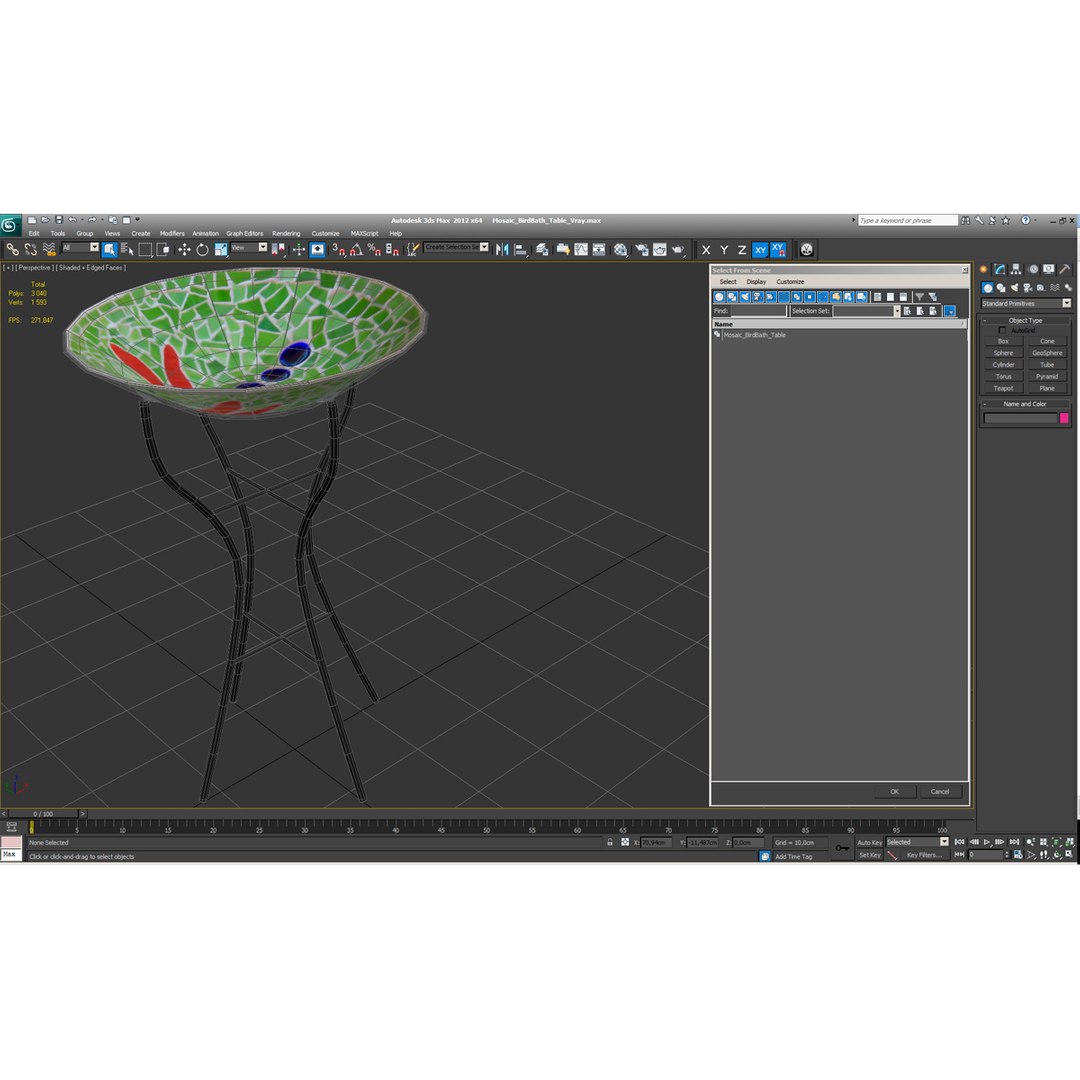Open the reference coordinate View dropdown

pyautogui.click(x=249, y=247)
